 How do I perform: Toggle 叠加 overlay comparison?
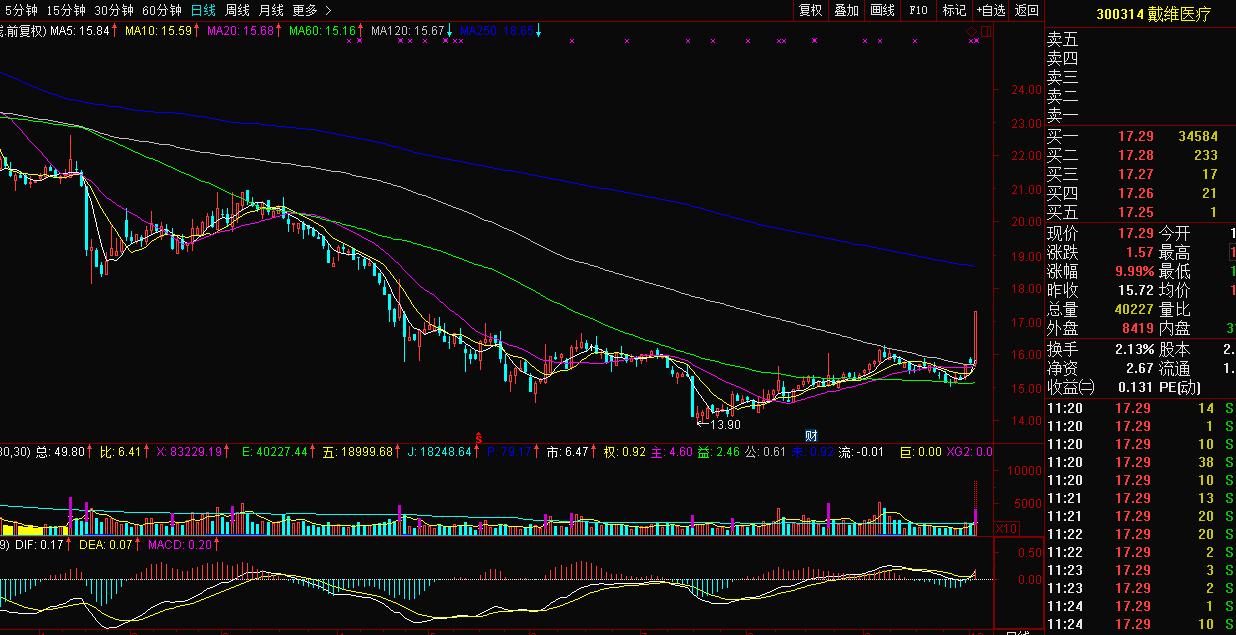pos(846,10)
